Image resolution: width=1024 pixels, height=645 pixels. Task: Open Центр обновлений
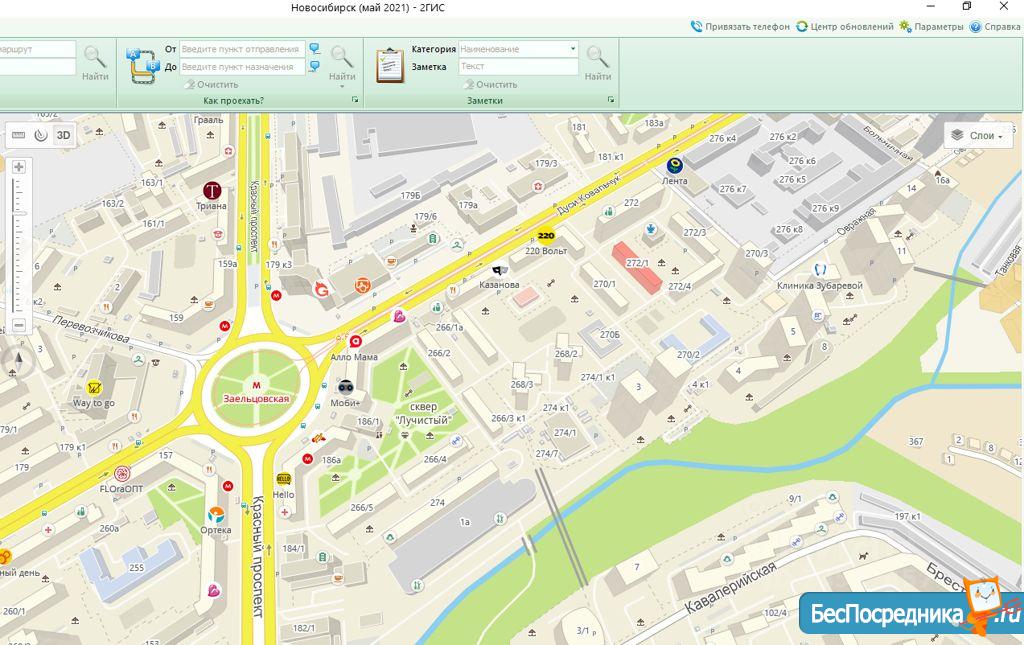pos(845,27)
